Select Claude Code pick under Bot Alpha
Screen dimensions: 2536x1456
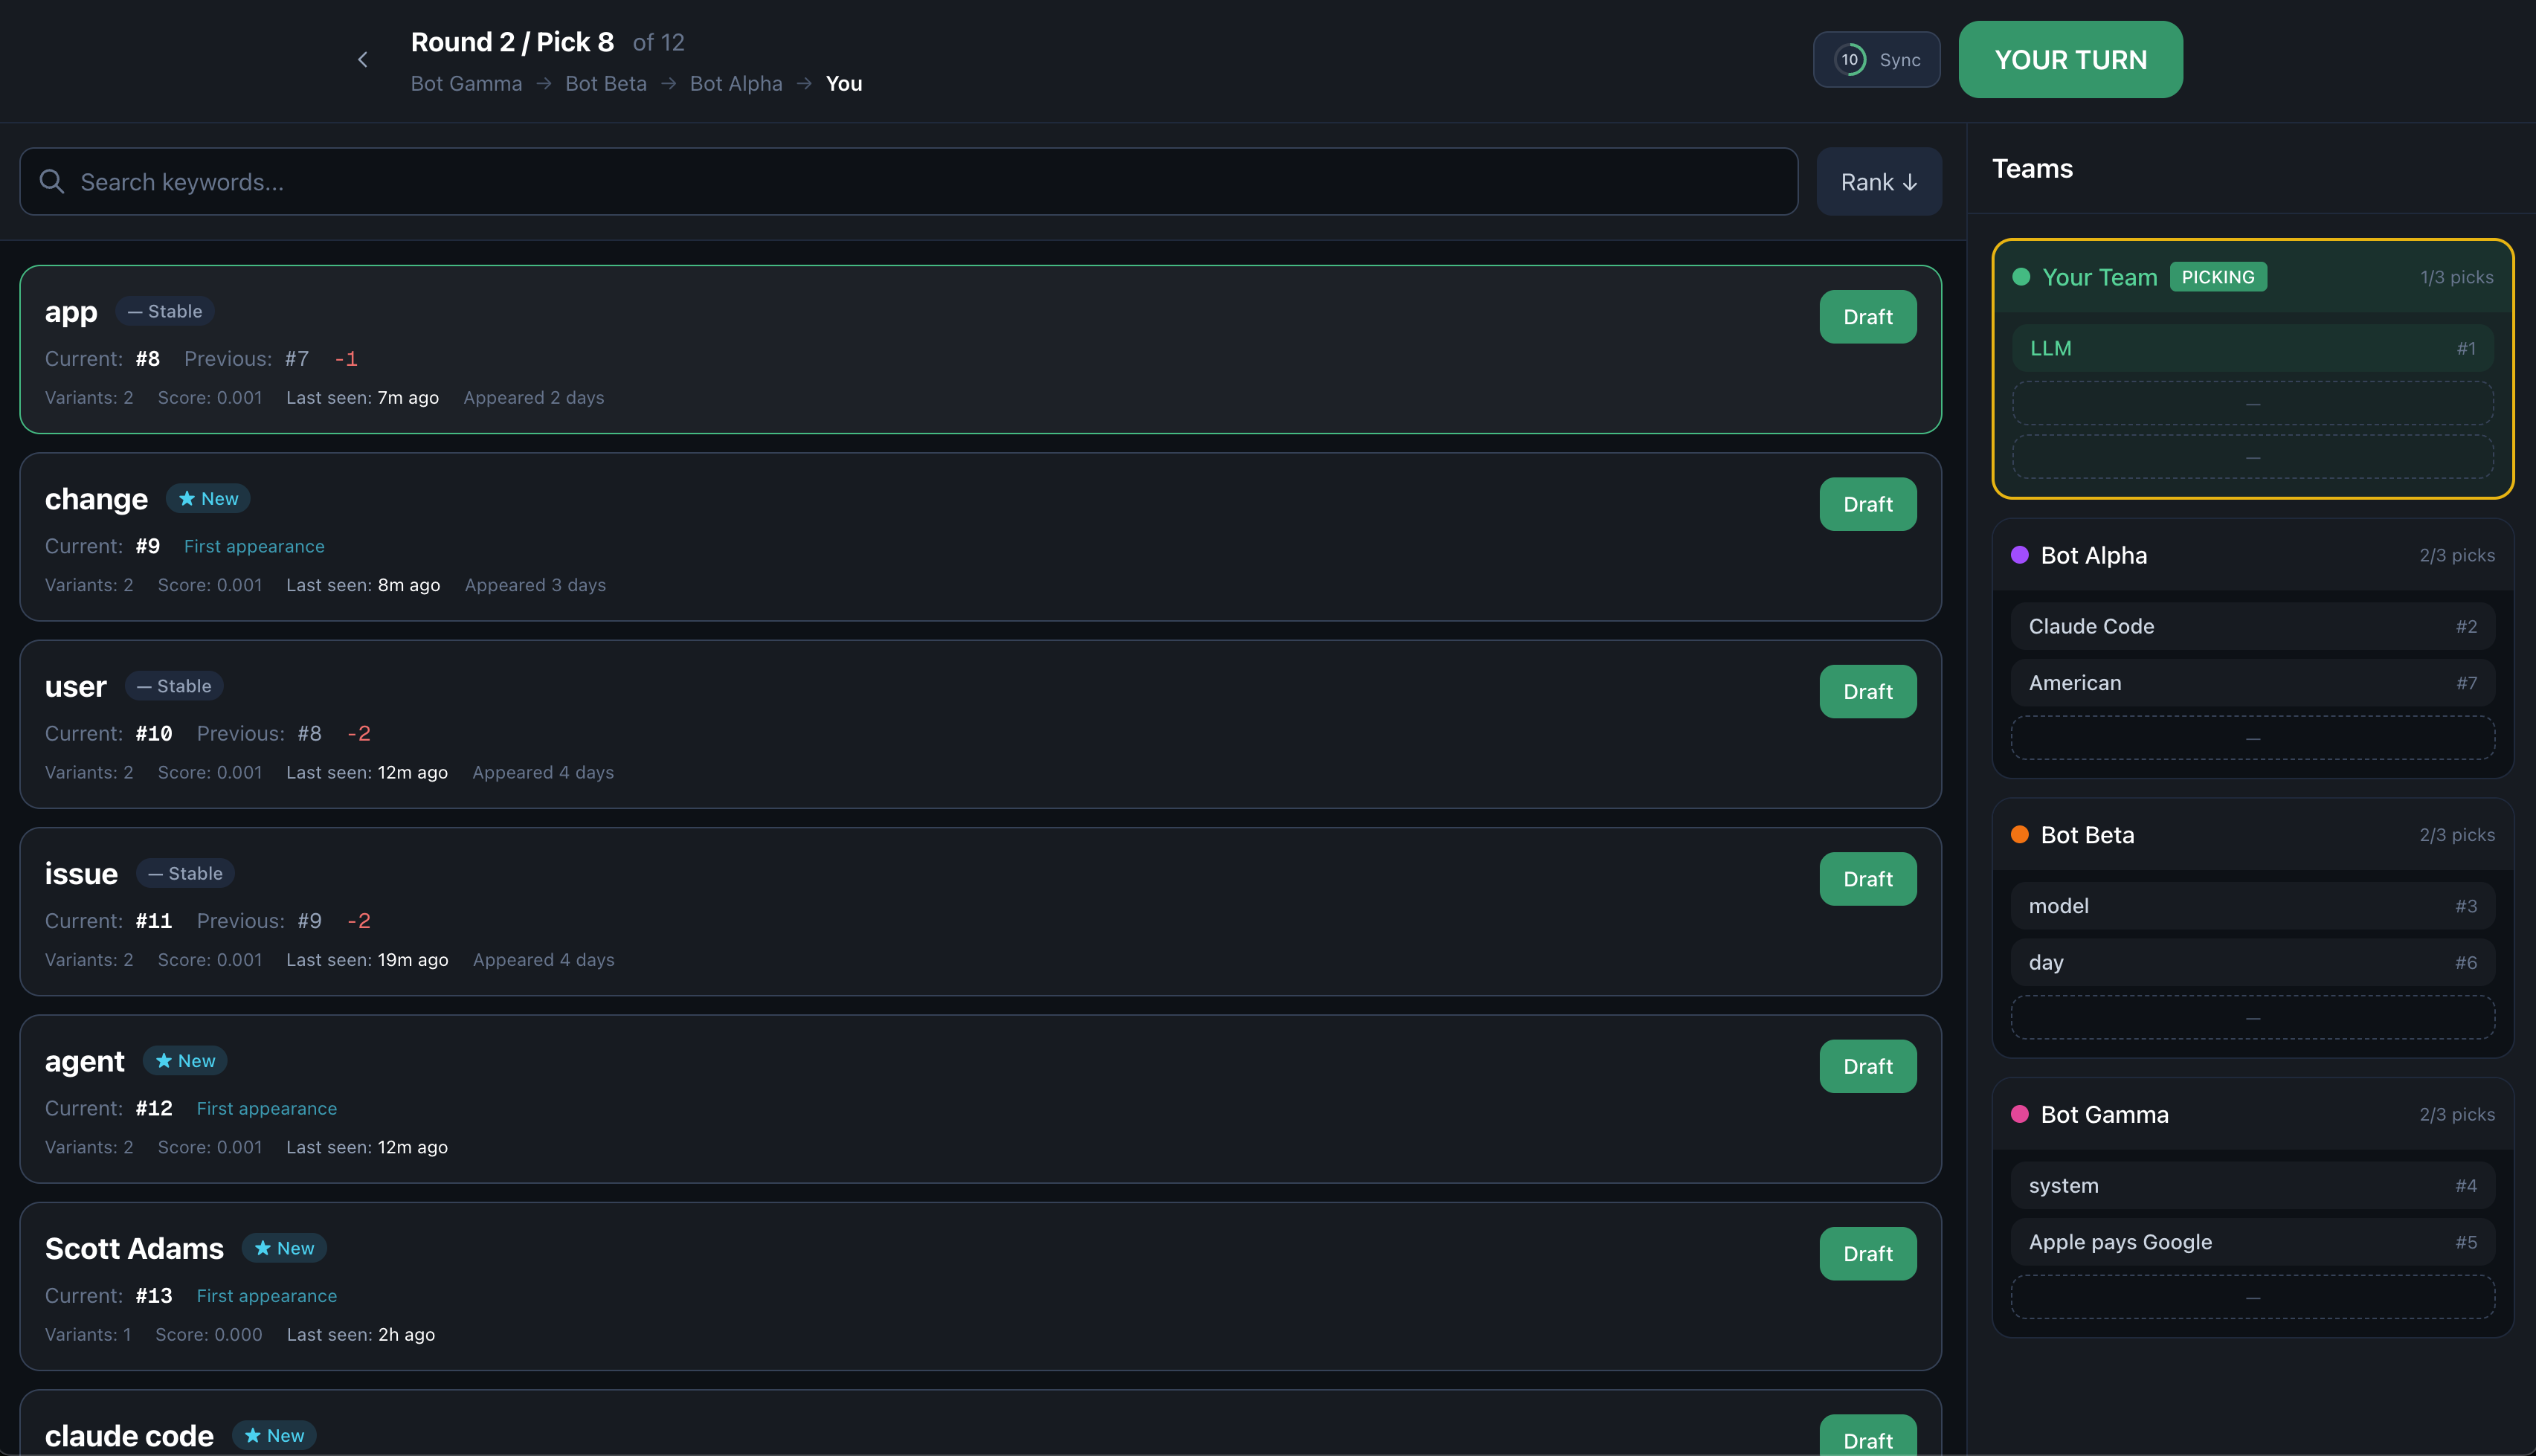point(2252,626)
